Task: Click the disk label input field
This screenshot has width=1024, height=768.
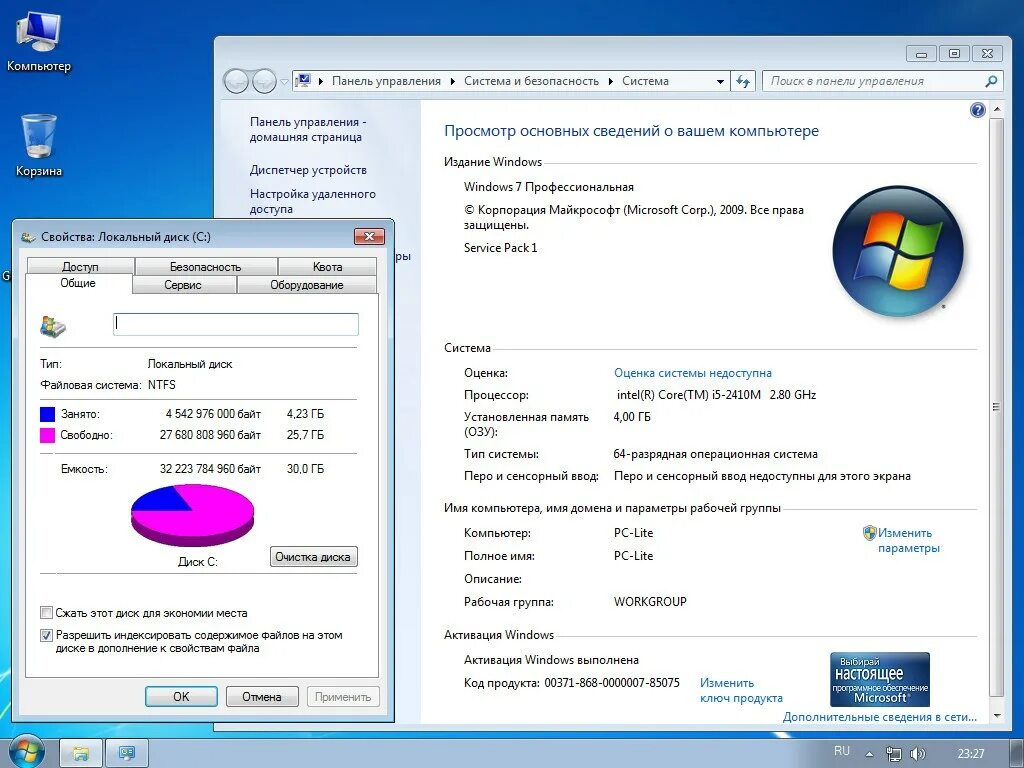Action: point(236,325)
